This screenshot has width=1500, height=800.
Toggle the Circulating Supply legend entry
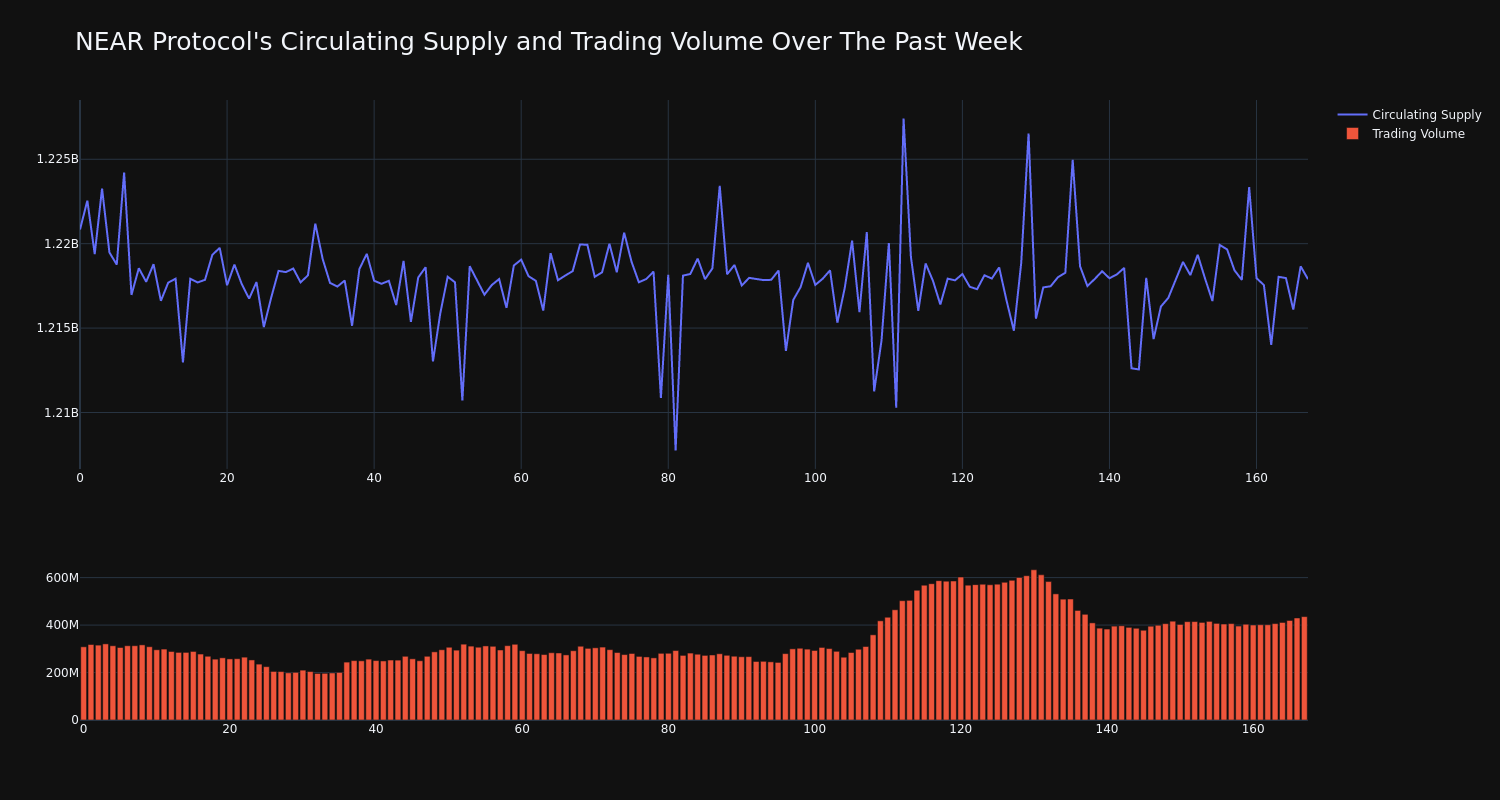(1409, 115)
